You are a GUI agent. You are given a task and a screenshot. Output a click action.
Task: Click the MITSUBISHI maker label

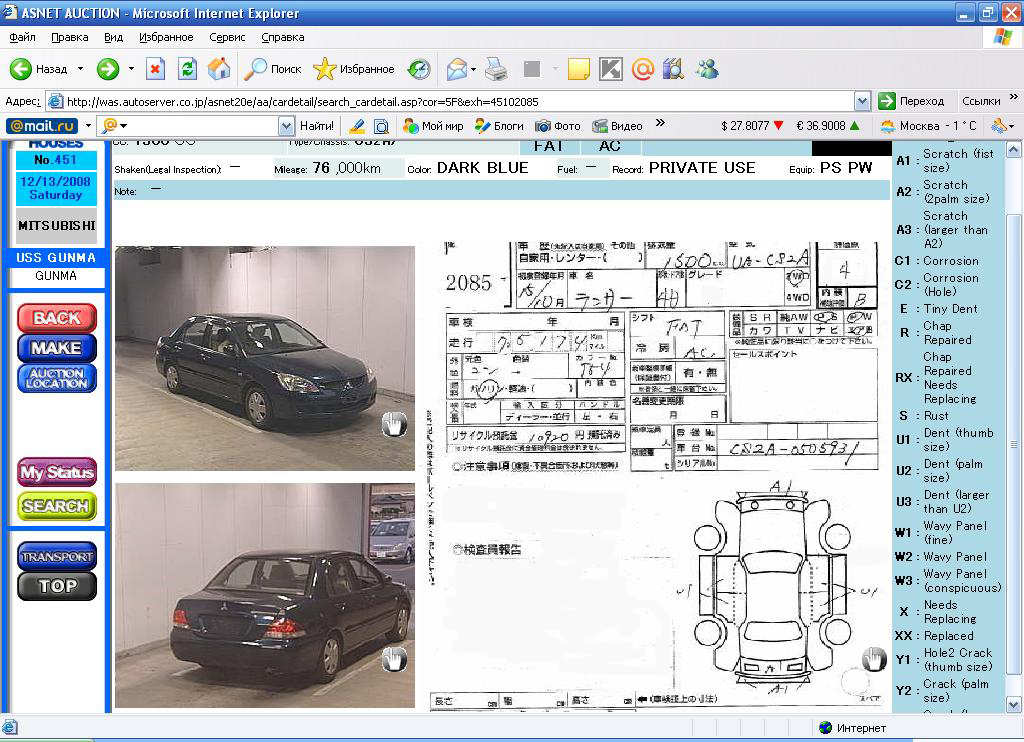click(x=57, y=225)
